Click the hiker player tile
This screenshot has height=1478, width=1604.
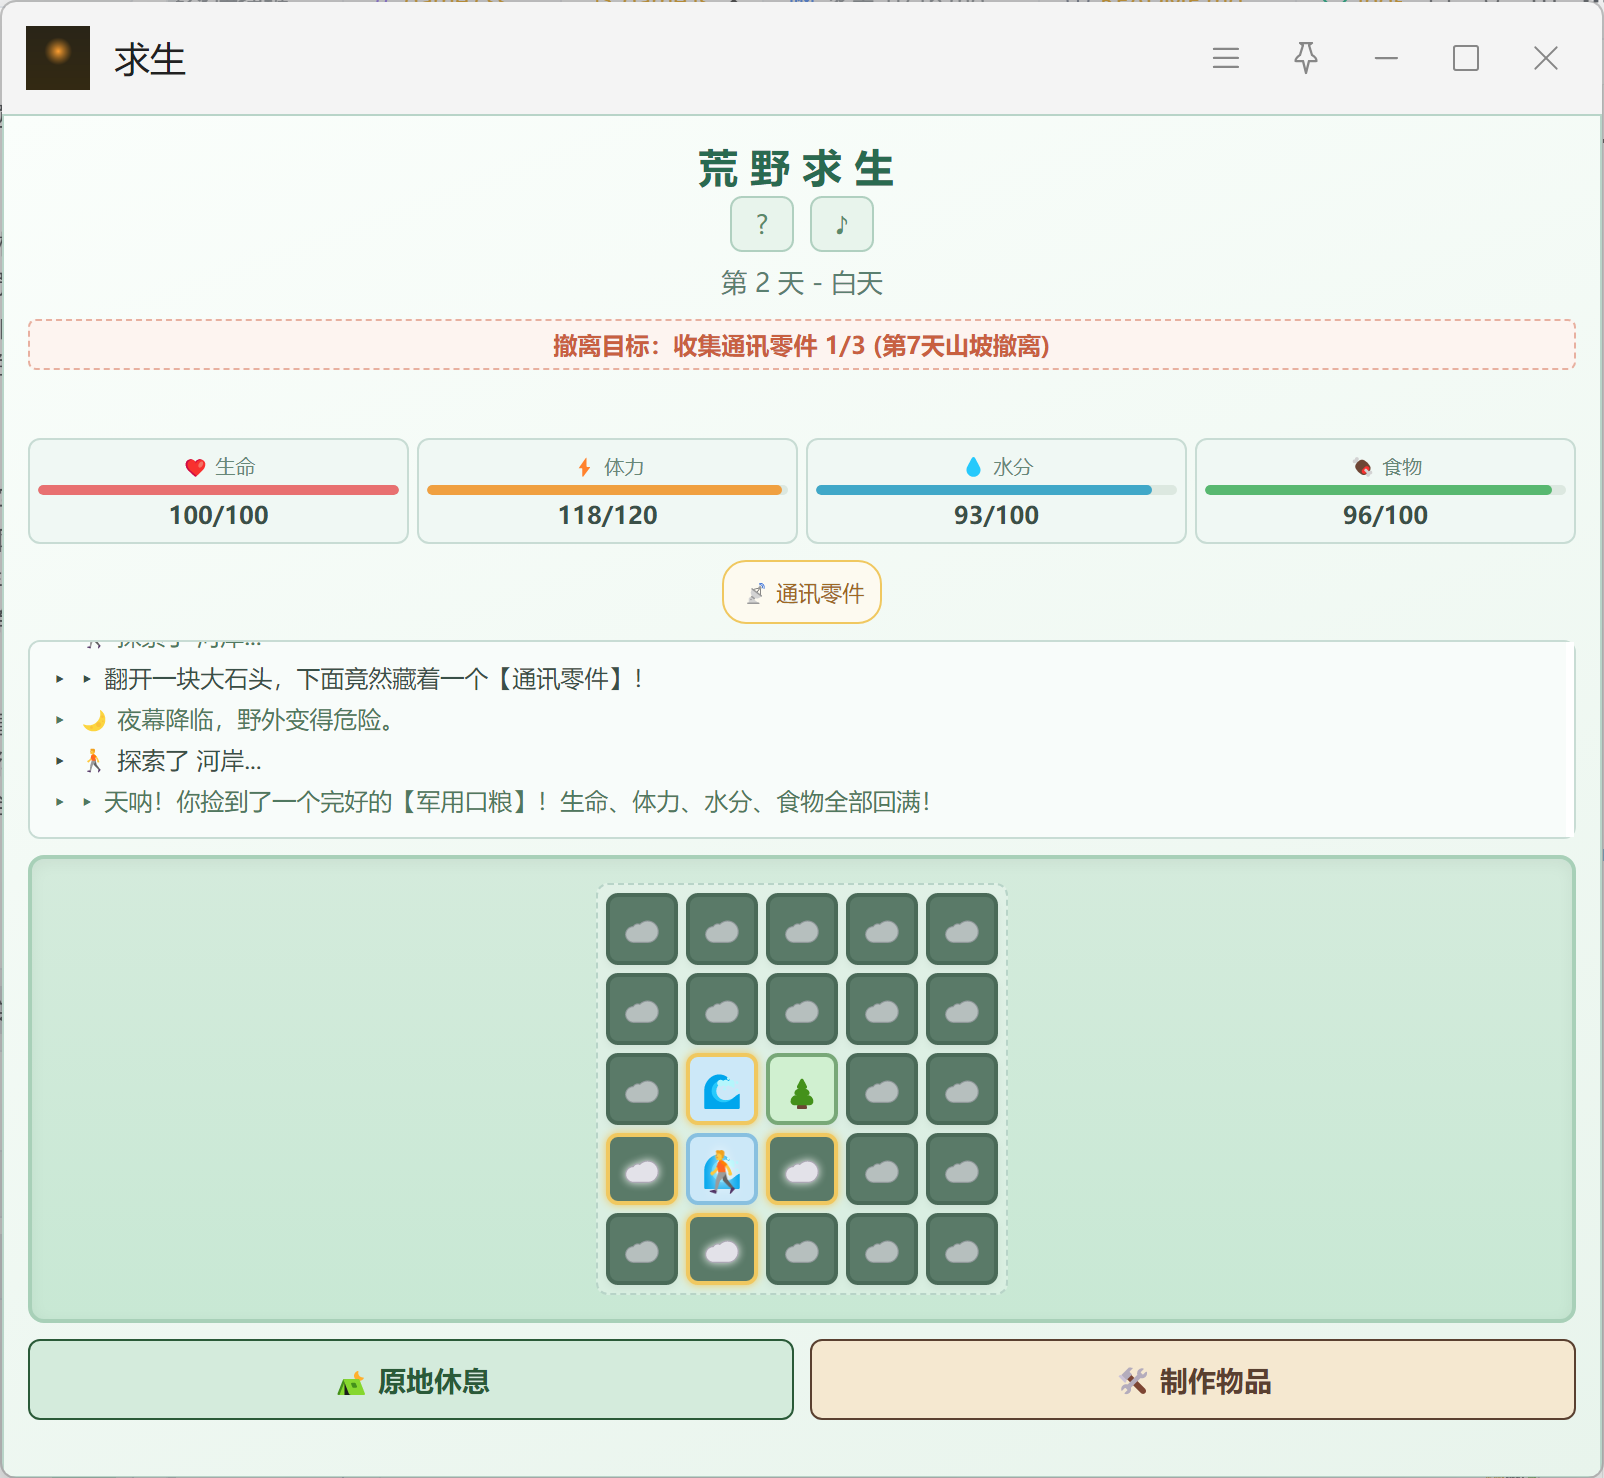722,1169
